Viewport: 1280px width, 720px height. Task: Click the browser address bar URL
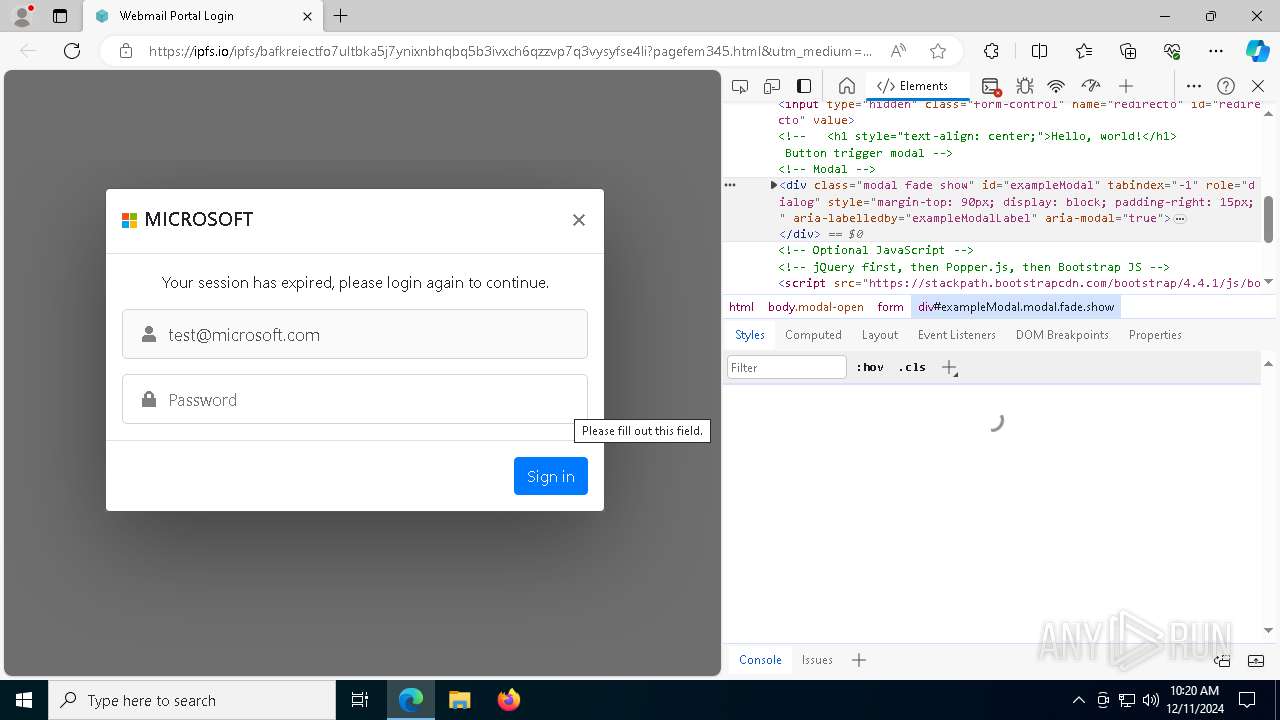510,51
